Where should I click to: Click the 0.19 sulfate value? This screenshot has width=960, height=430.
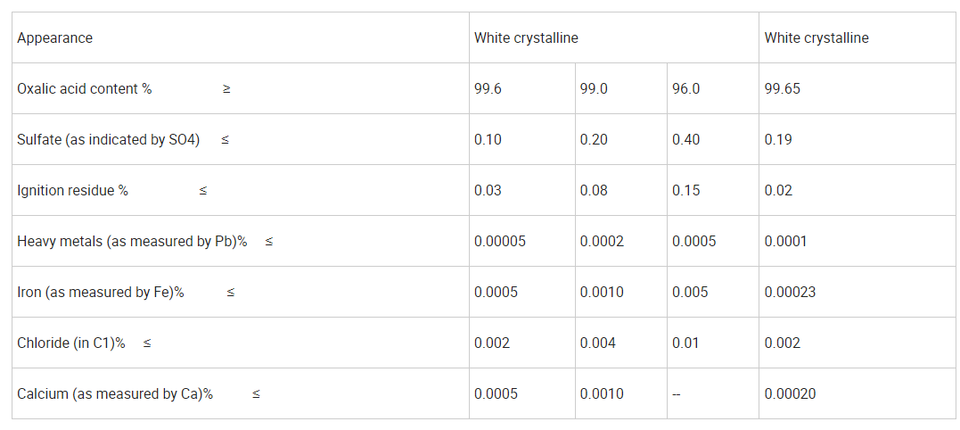pos(778,140)
